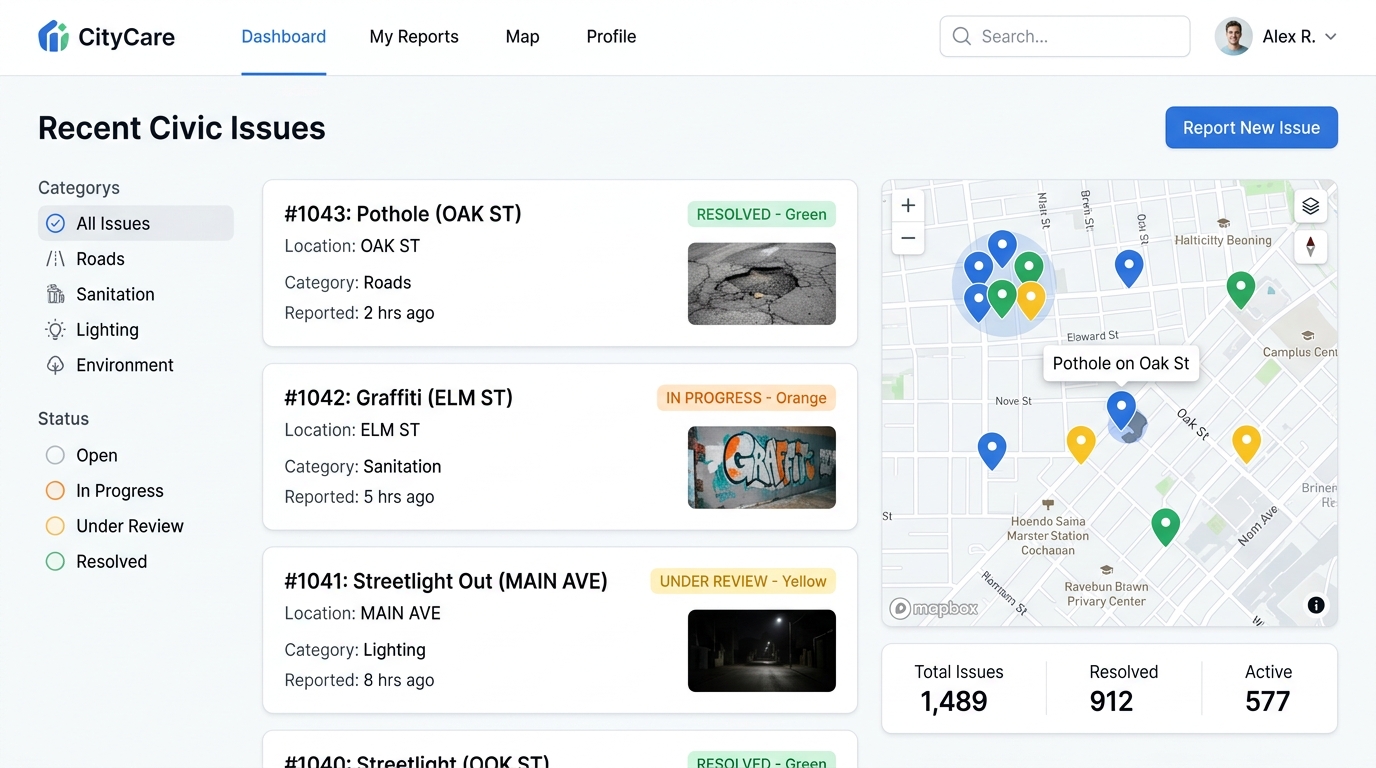Select the In Progress status radio
This screenshot has width=1376, height=768.
pos(56,491)
